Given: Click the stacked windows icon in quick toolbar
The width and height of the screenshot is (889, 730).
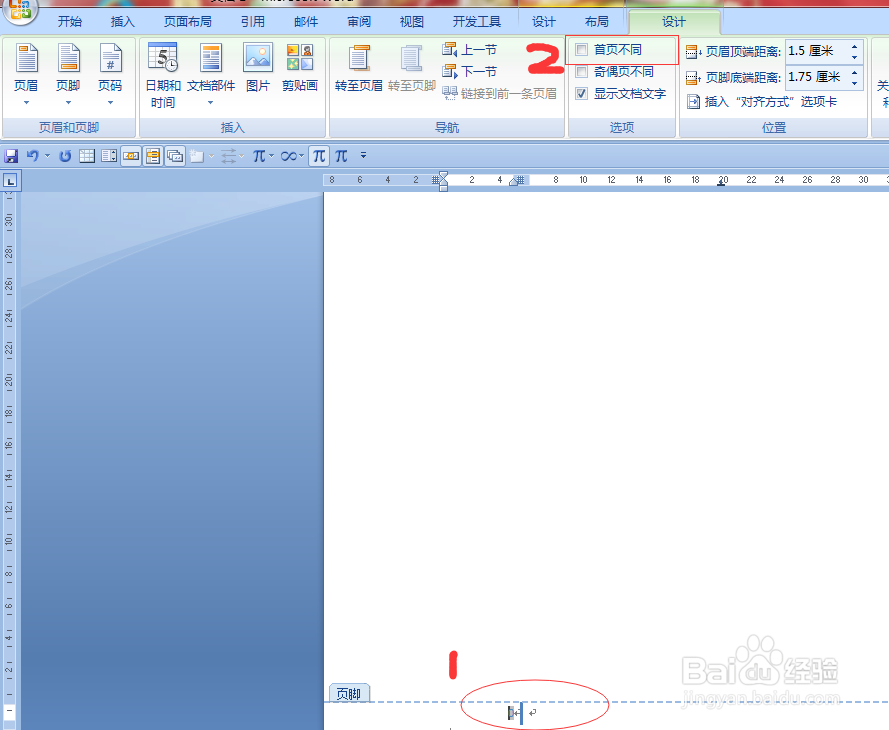Looking at the screenshot, I should tap(175, 156).
